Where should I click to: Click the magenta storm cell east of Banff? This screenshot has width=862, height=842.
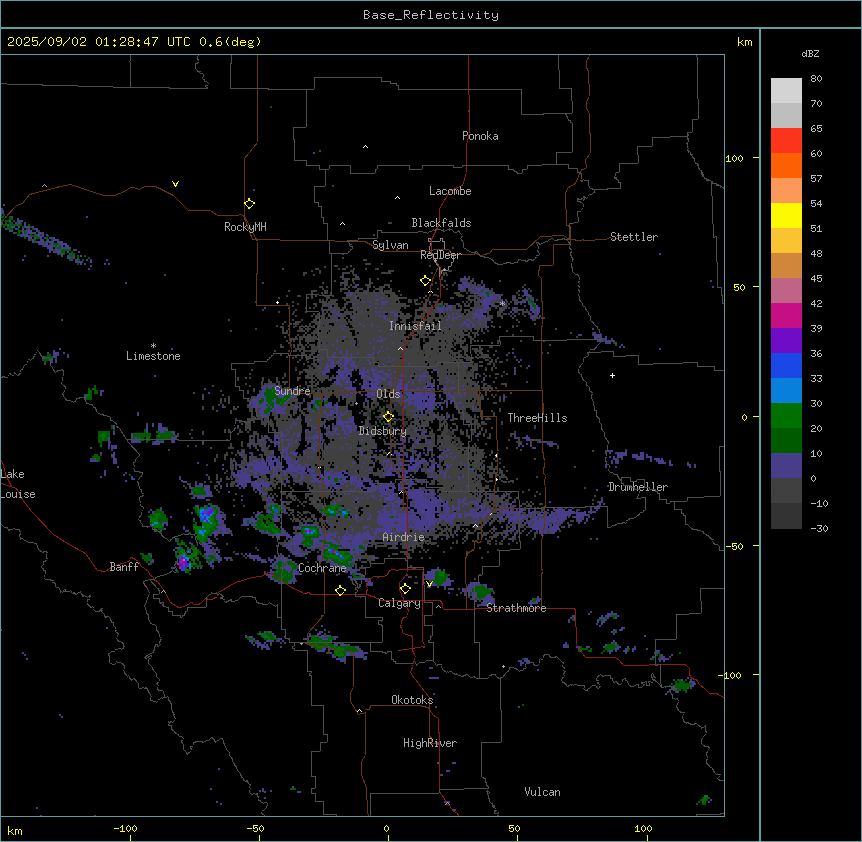point(184,562)
